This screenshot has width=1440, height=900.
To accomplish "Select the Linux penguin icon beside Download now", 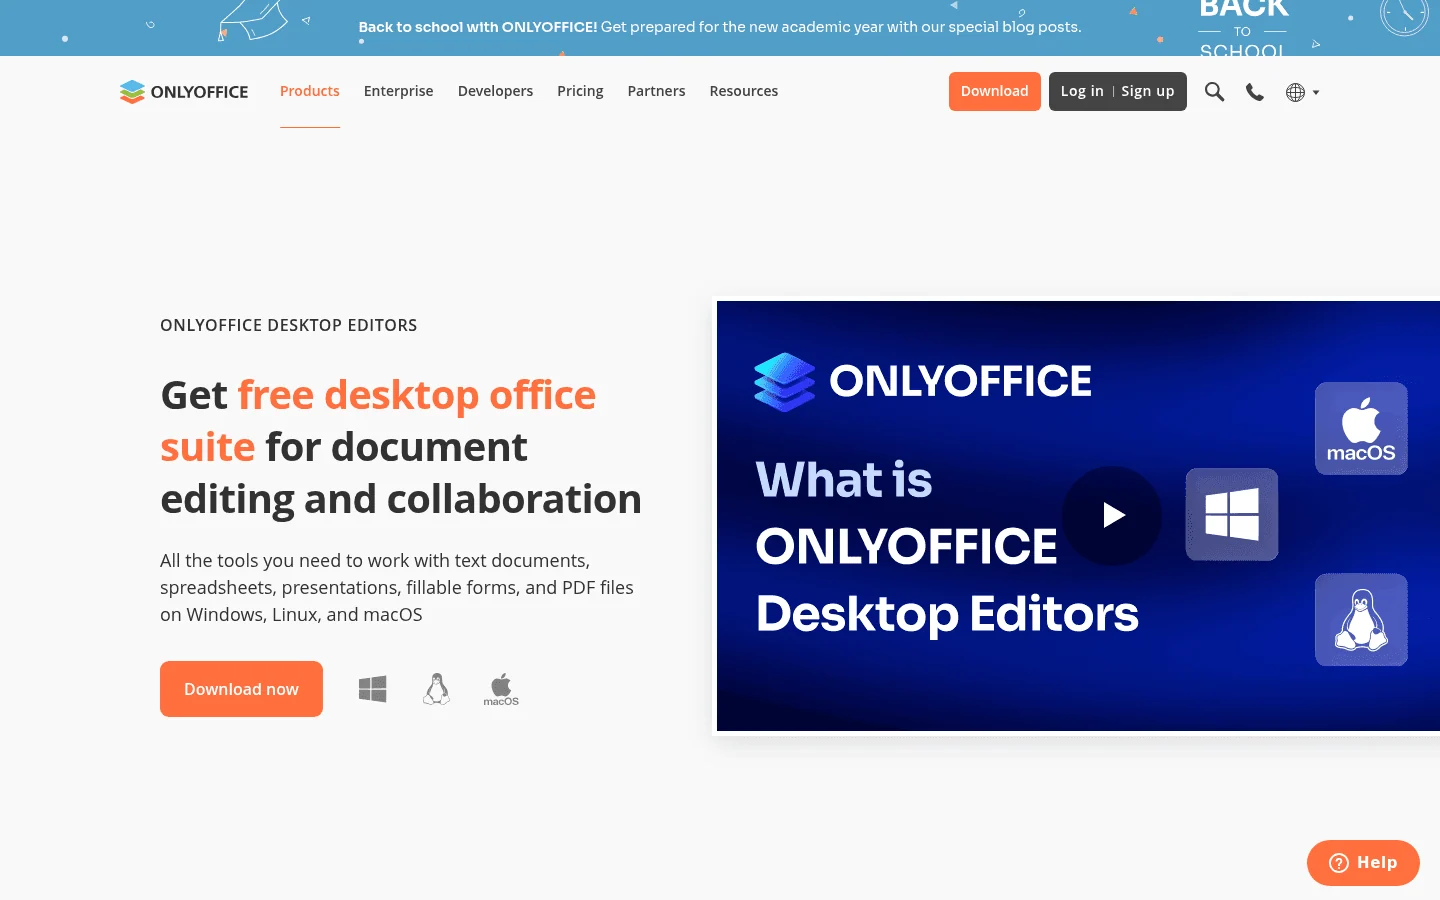I will click(436, 689).
